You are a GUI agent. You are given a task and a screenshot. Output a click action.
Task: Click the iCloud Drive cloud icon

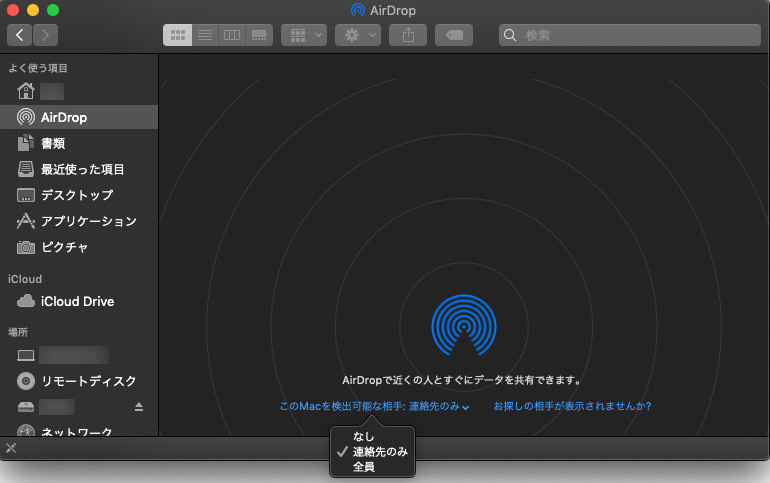click(26, 300)
